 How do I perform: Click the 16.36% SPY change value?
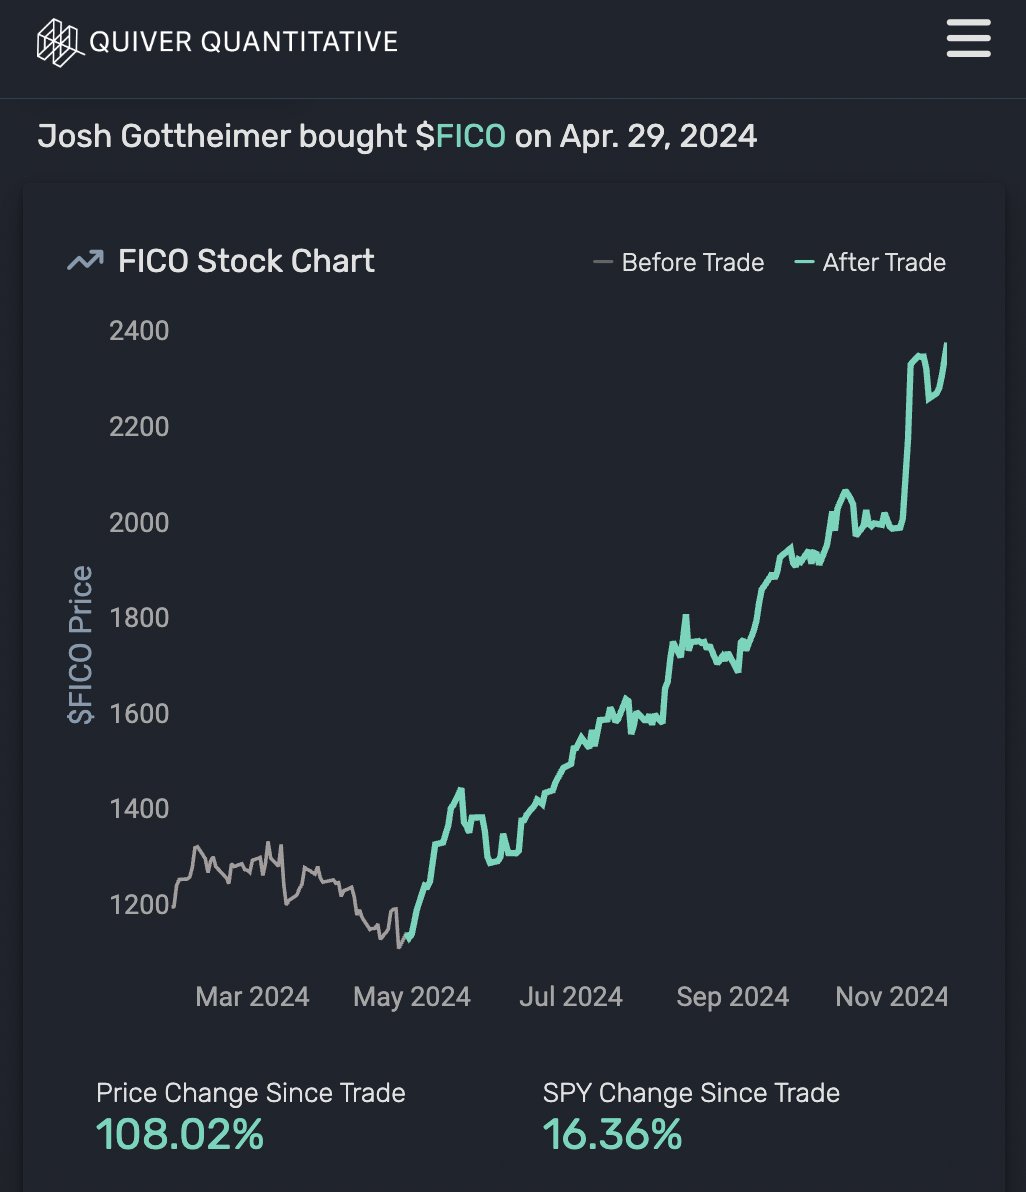(x=612, y=1134)
